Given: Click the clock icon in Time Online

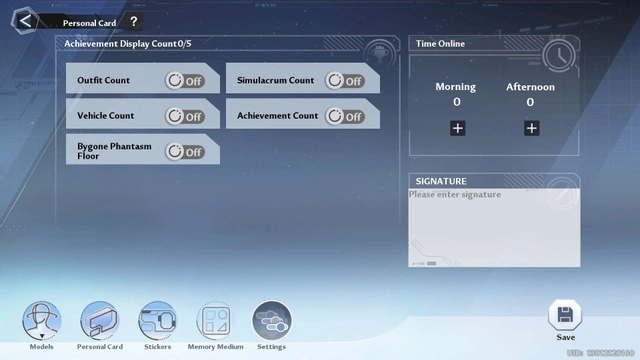Looking at the screenshot, I should 560,56.
